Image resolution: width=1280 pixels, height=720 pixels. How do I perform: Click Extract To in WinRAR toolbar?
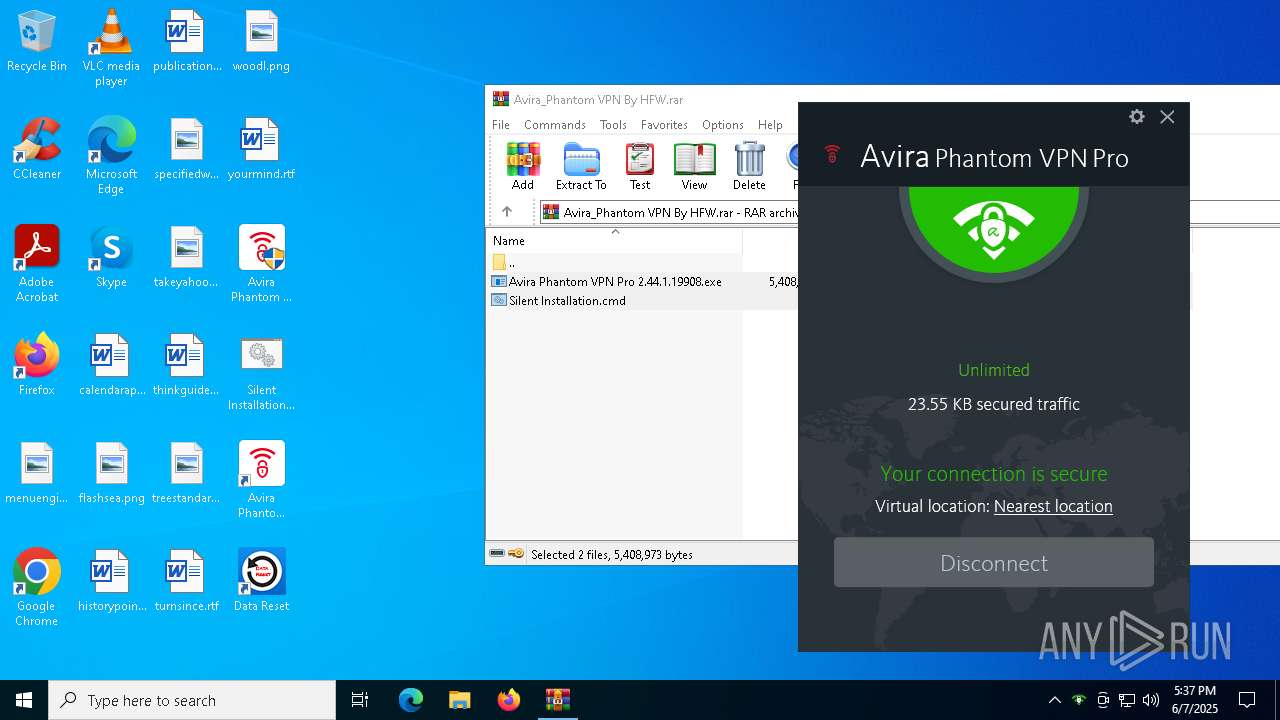(581, 166)
